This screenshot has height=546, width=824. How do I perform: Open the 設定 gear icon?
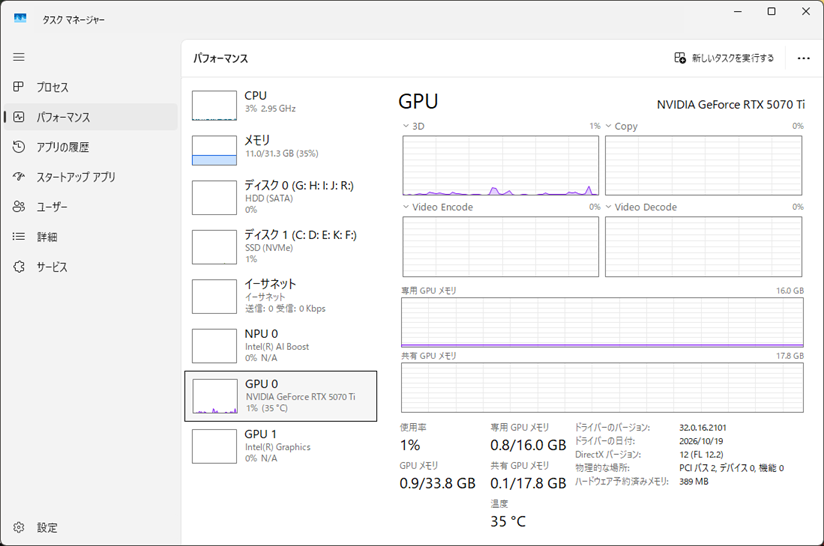coord(18,527)
